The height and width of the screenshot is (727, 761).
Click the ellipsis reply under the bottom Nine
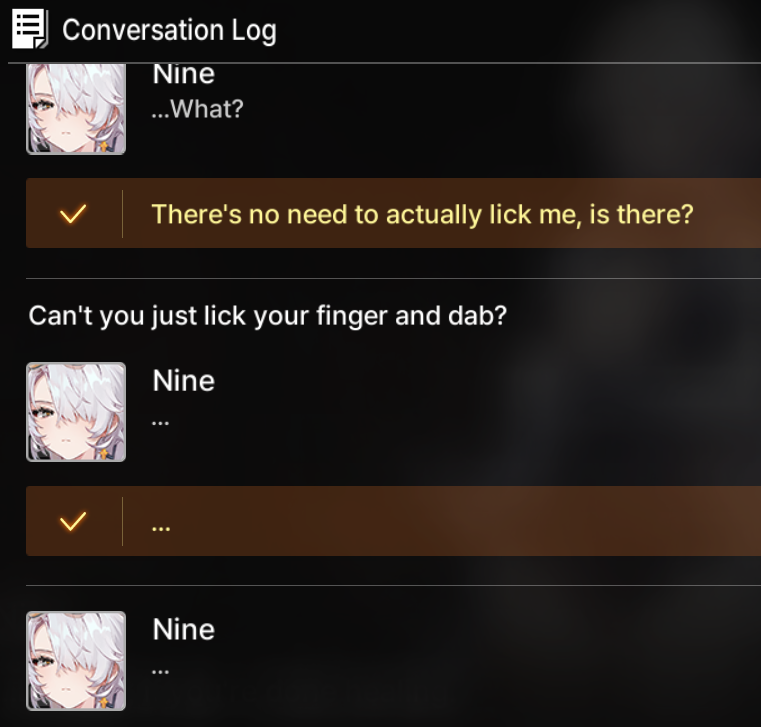160,672
